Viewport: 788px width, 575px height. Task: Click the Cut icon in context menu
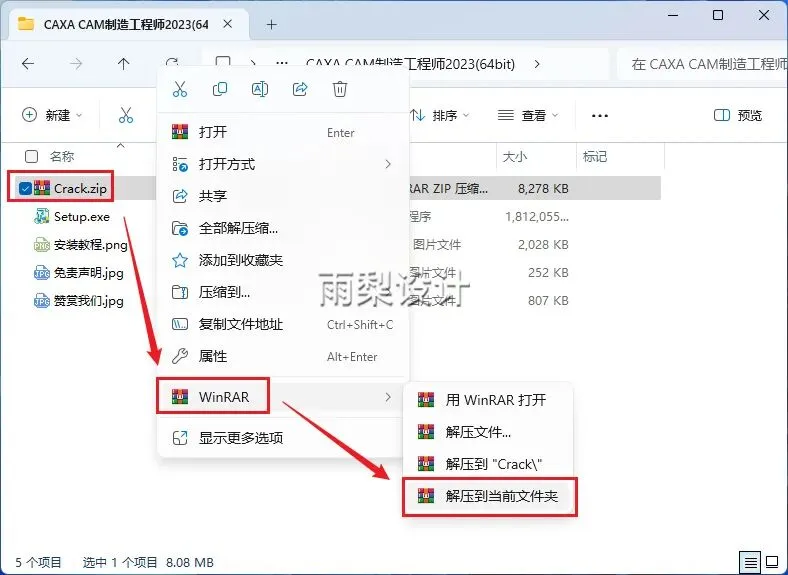tap(179, 89)
